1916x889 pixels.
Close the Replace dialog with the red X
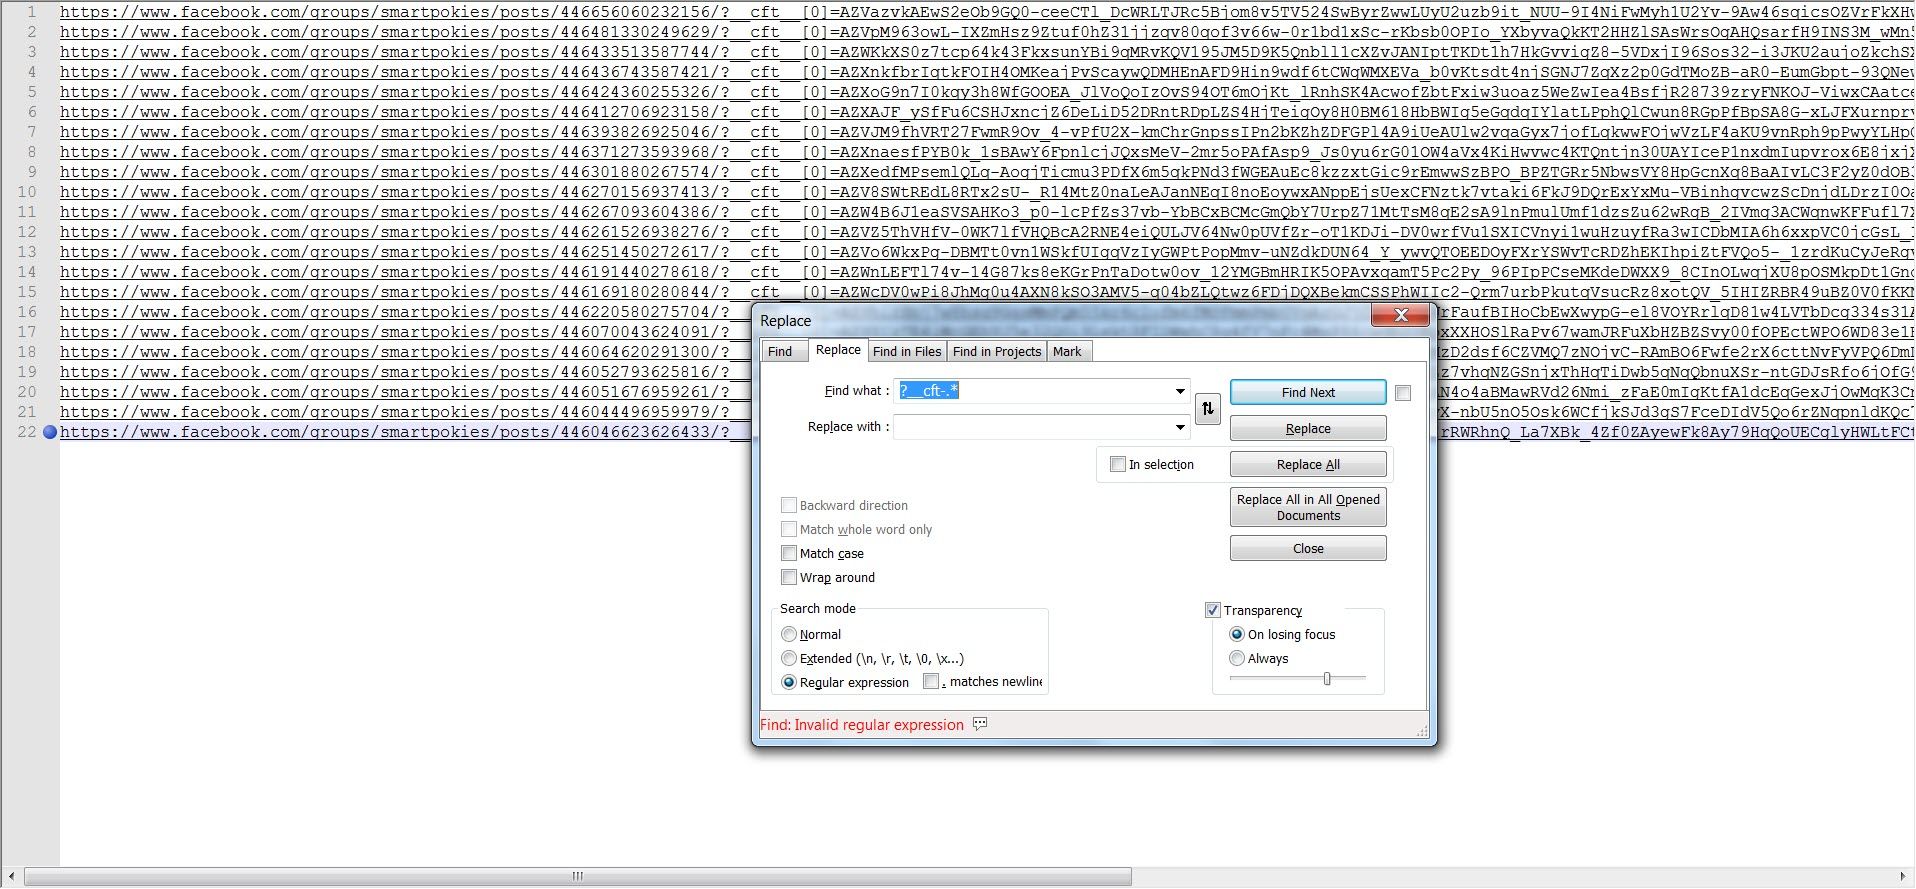(1400, 315)
